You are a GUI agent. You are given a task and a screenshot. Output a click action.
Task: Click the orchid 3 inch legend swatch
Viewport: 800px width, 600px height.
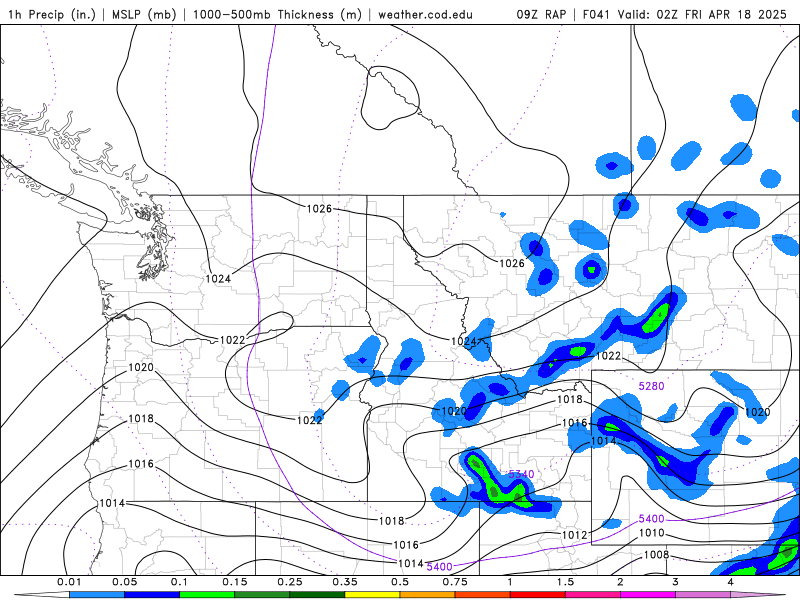click(x=703, y=595)
